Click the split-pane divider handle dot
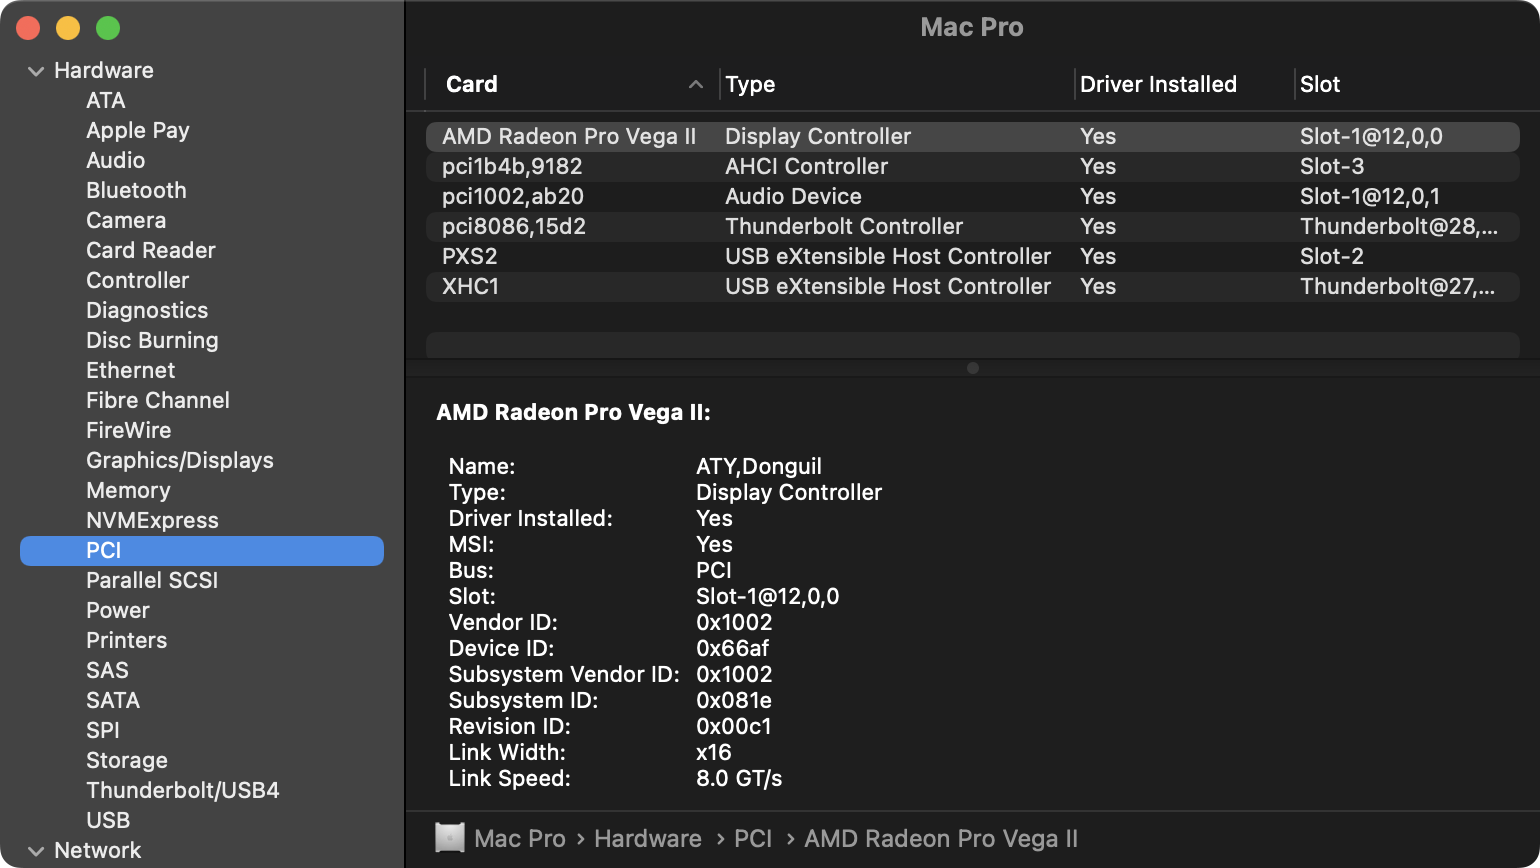Screen dimensions: 1540x868 [972, 368]
